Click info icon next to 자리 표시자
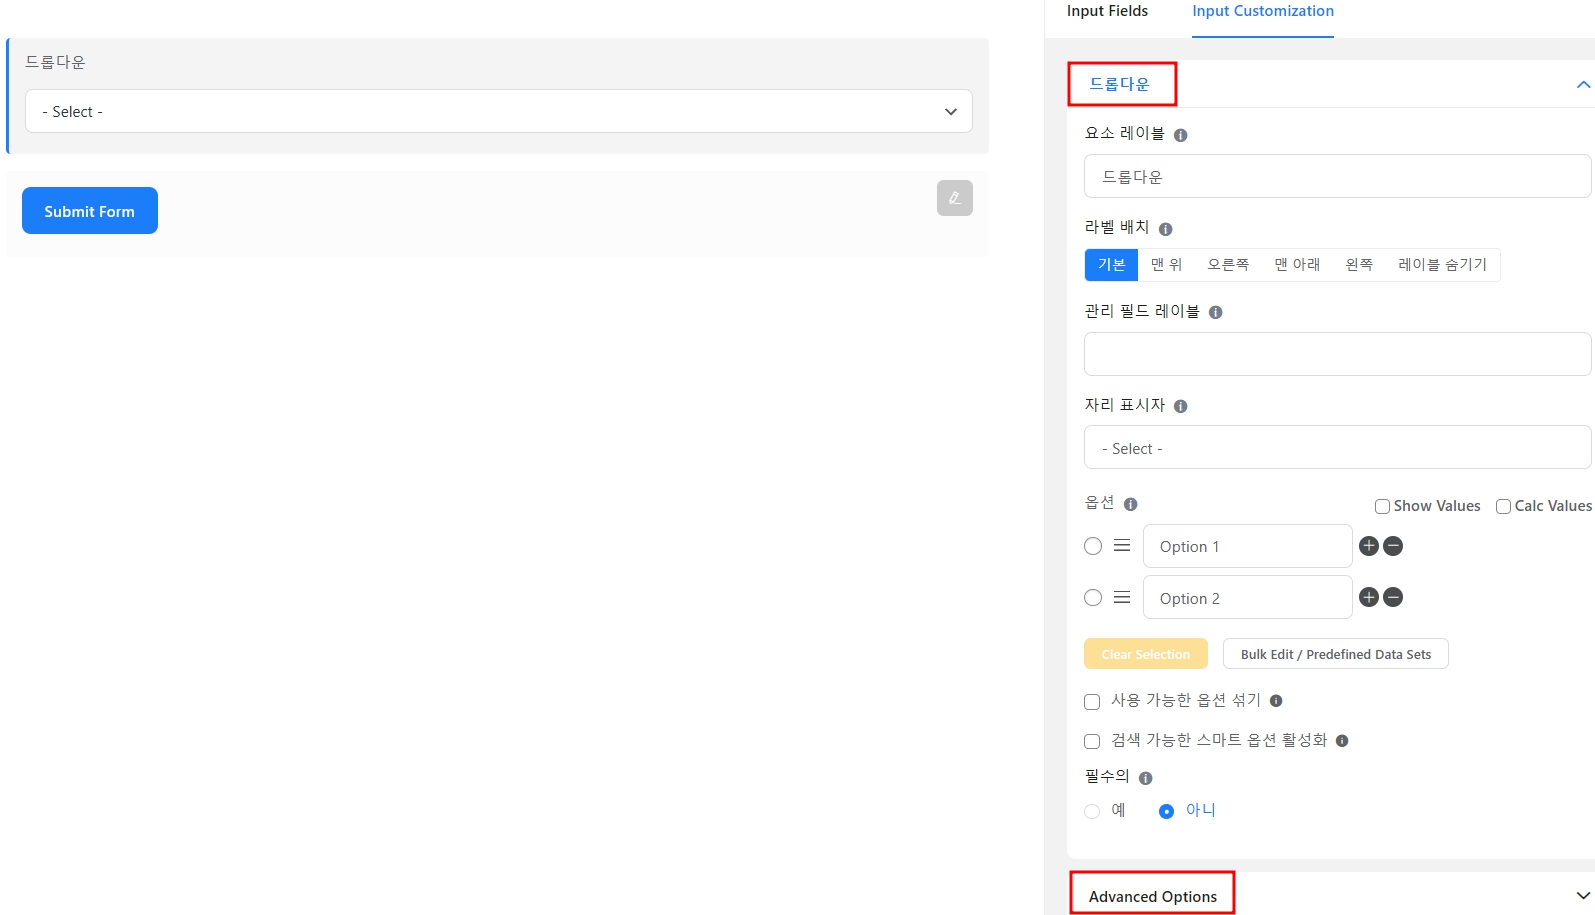1595x915 pixels. pyautogui.click(x=1180, y=406)
